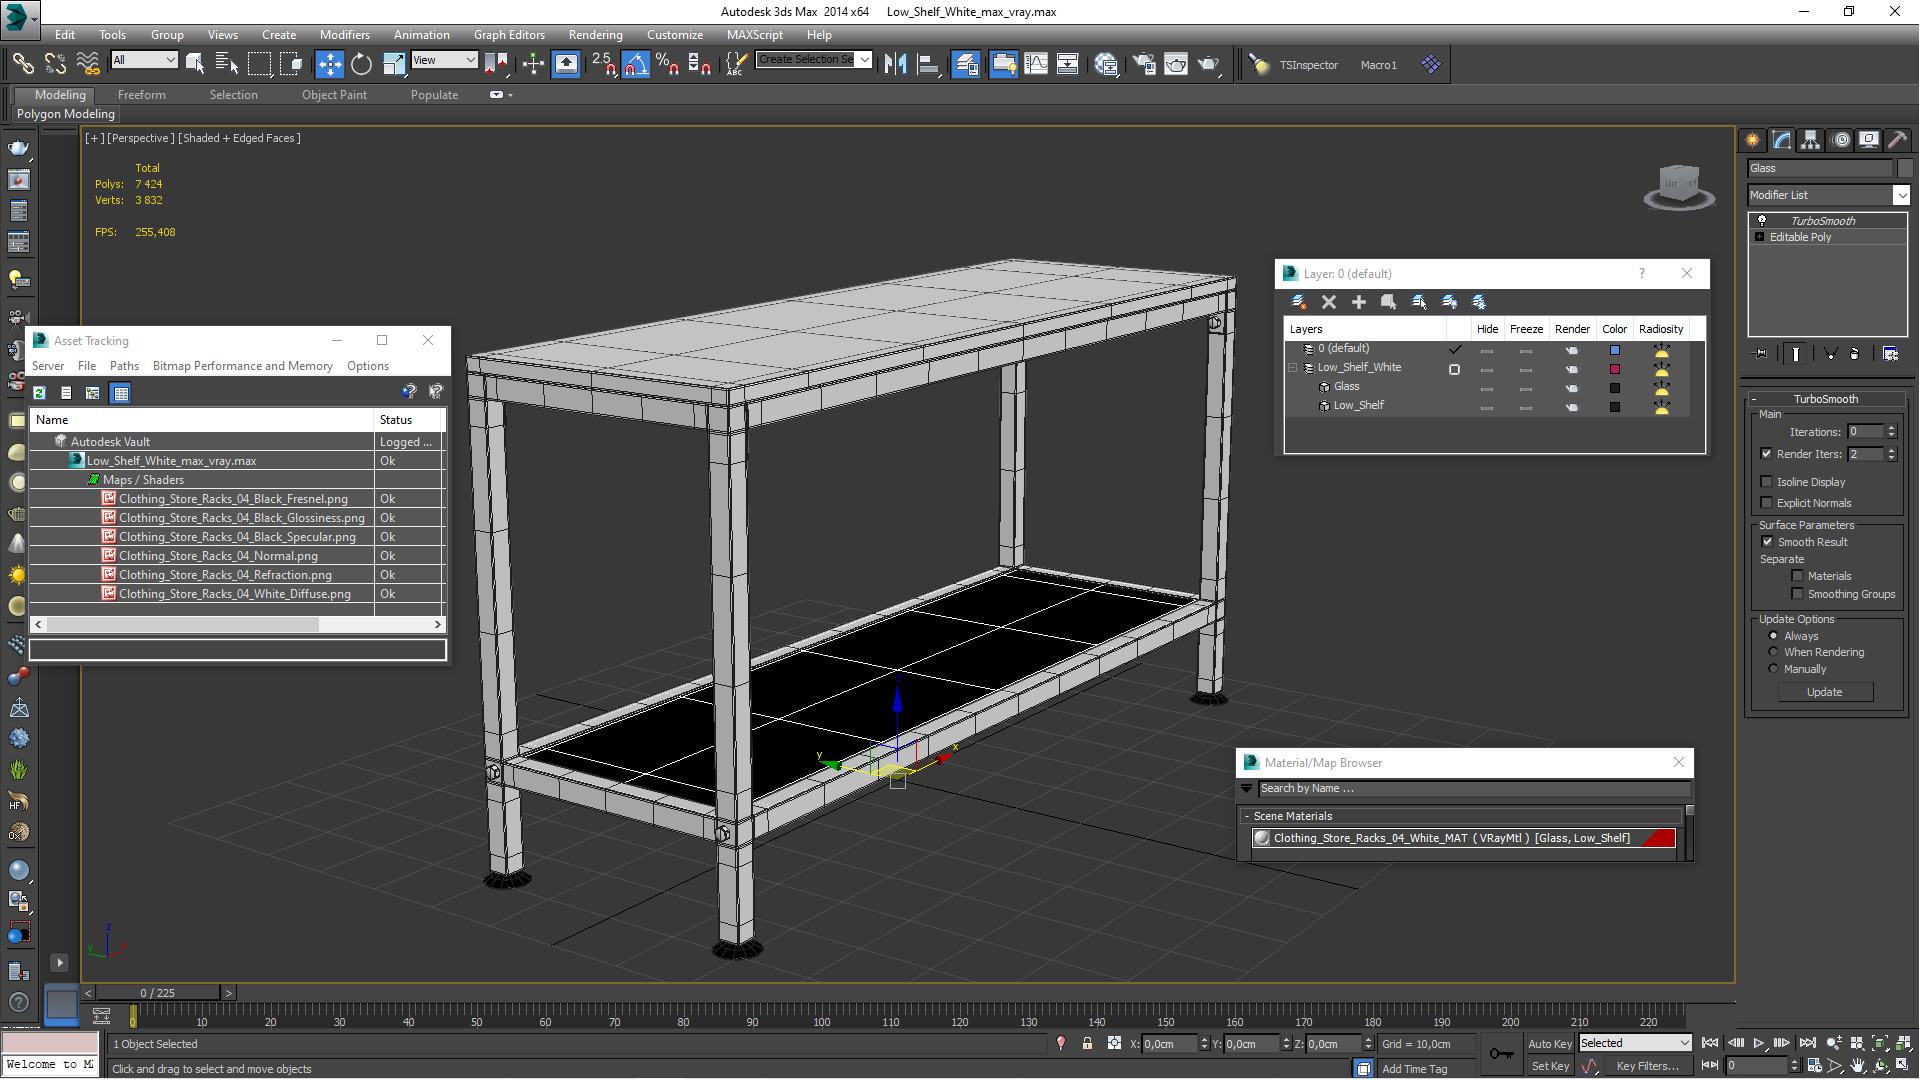Open the View reference coordinate dropdown

[444, 60]
